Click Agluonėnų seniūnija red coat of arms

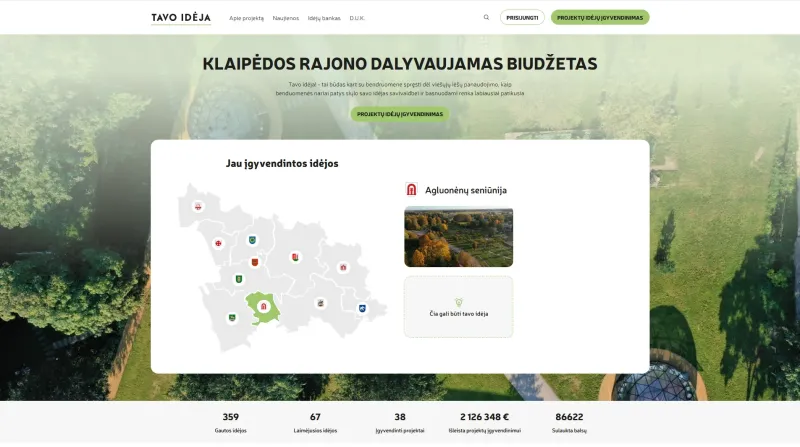pos(411,189)
